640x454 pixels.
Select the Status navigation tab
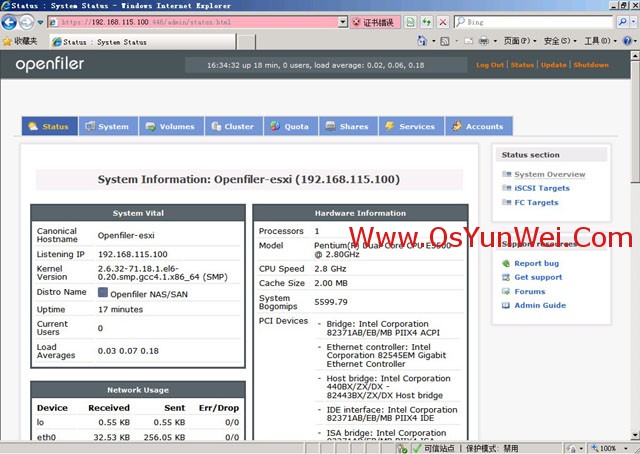click(49, 126)
